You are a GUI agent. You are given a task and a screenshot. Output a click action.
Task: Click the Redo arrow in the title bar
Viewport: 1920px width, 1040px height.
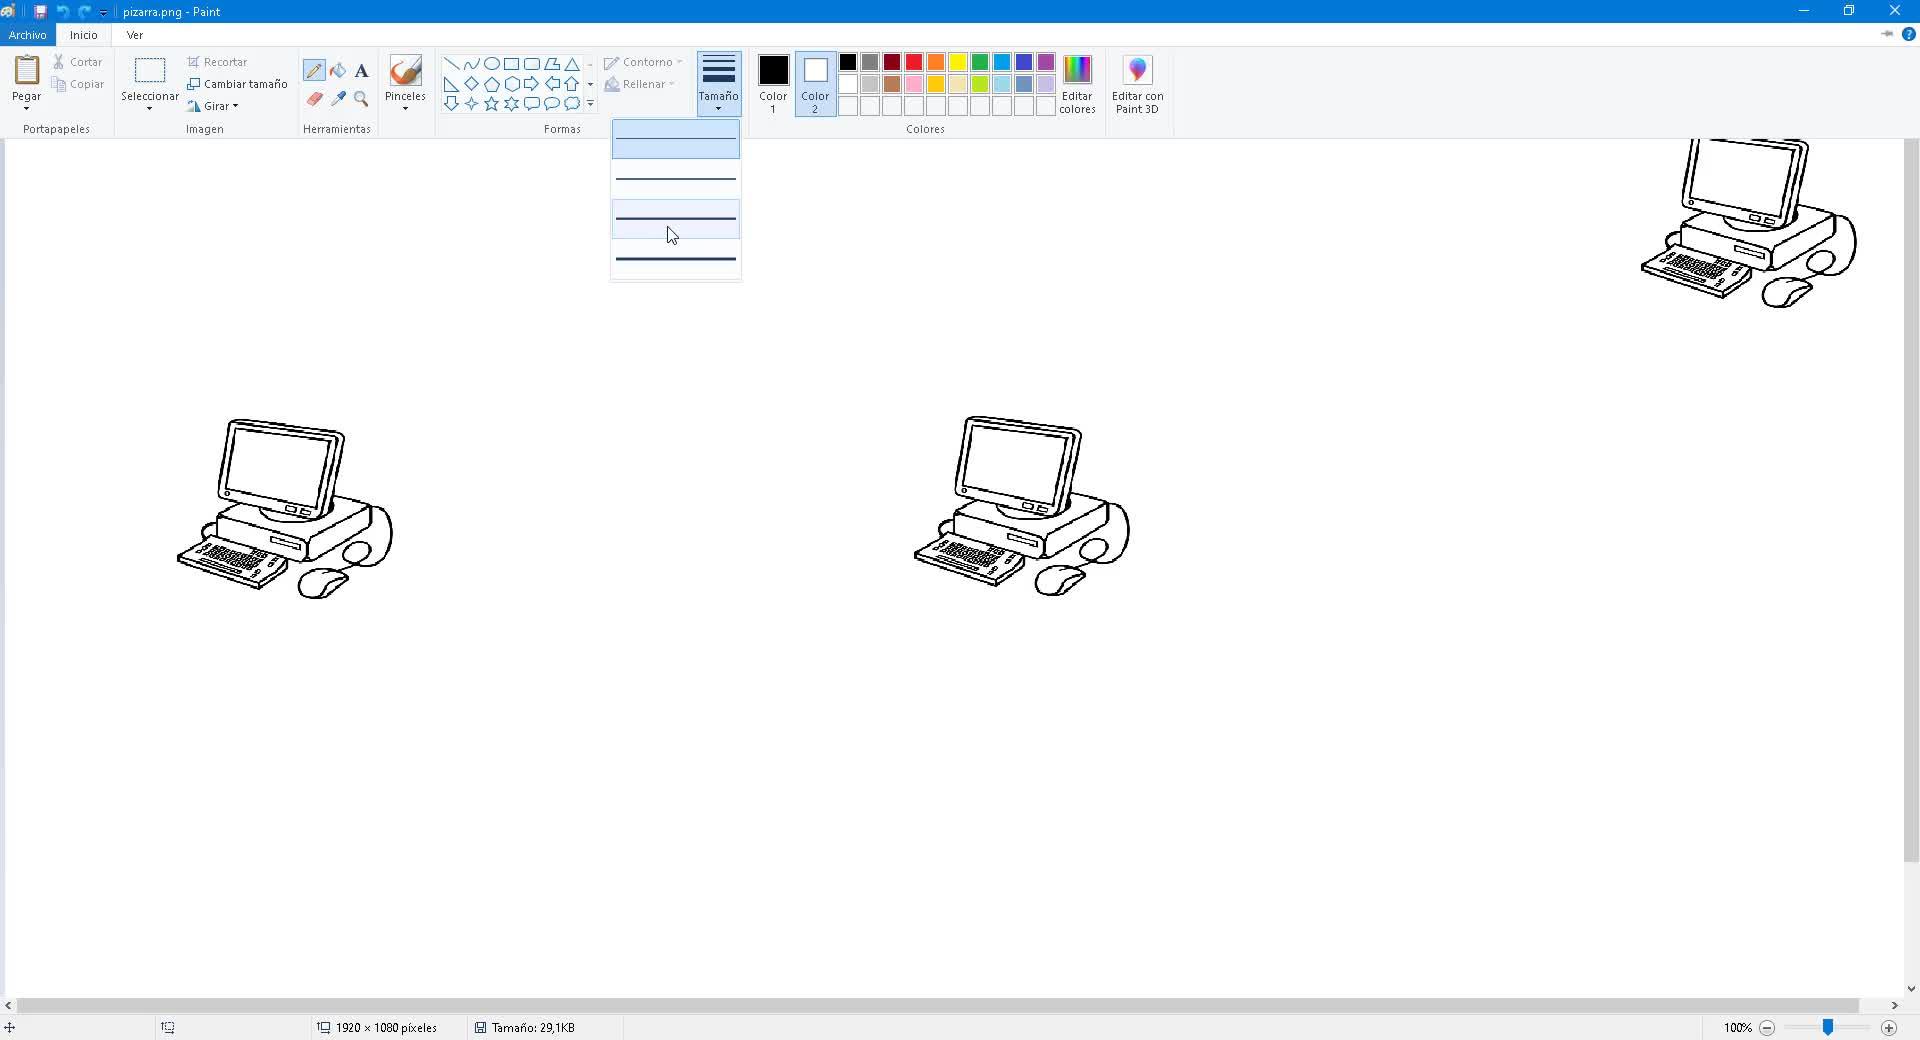[x=84, y=12]
